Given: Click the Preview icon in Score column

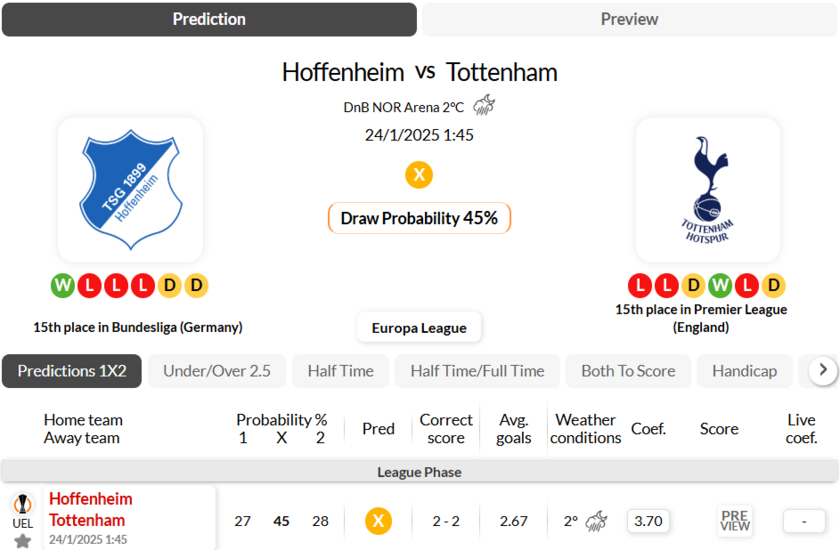Looking at the screenshot, I should (x=734, y=521).
